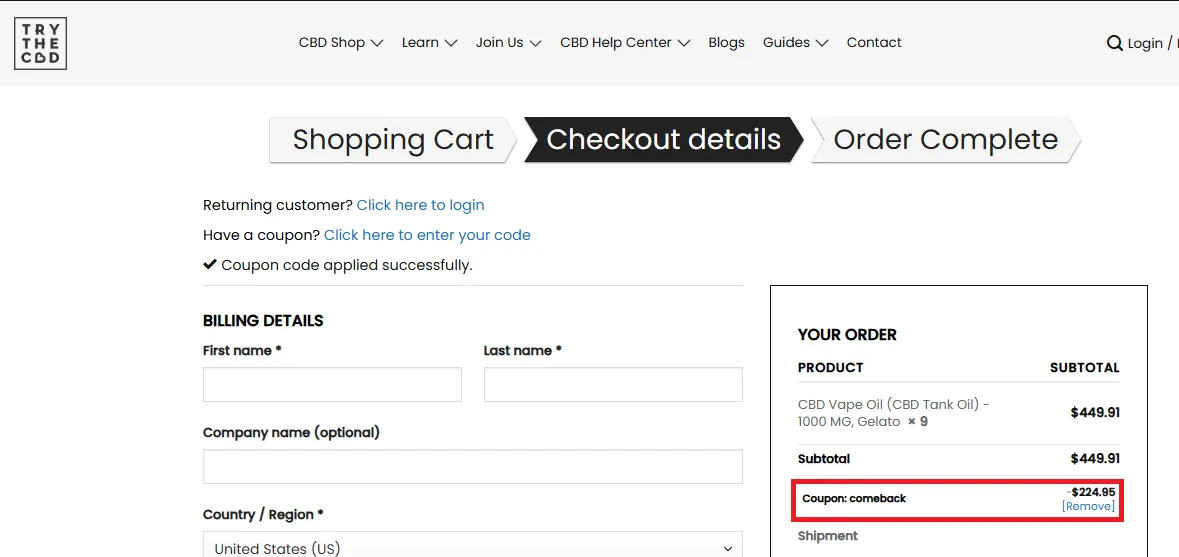1179x557 pixels.
Task: Go to the Blogs page
Action: coord(726,43)
